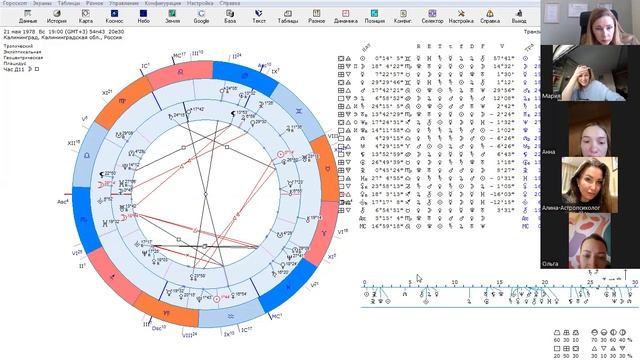Open the Позиция toolbar icon
Viewport: 640px width, 360px height.
tap(374, 16)
